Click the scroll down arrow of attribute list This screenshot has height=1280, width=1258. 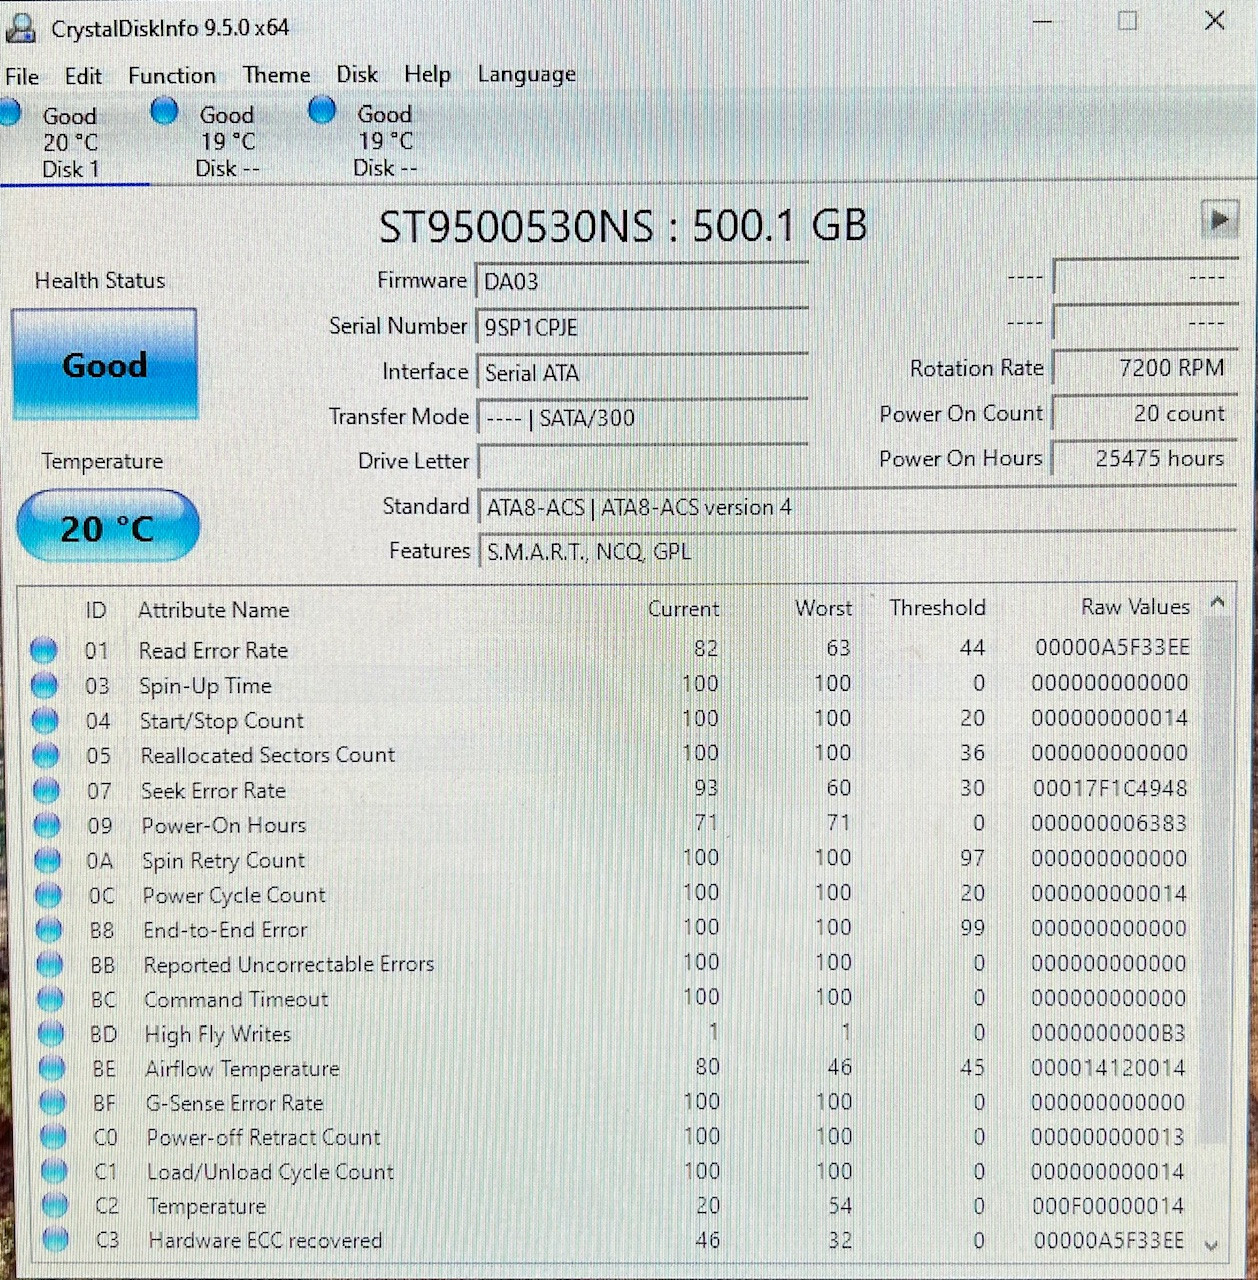(1212, 1245)
